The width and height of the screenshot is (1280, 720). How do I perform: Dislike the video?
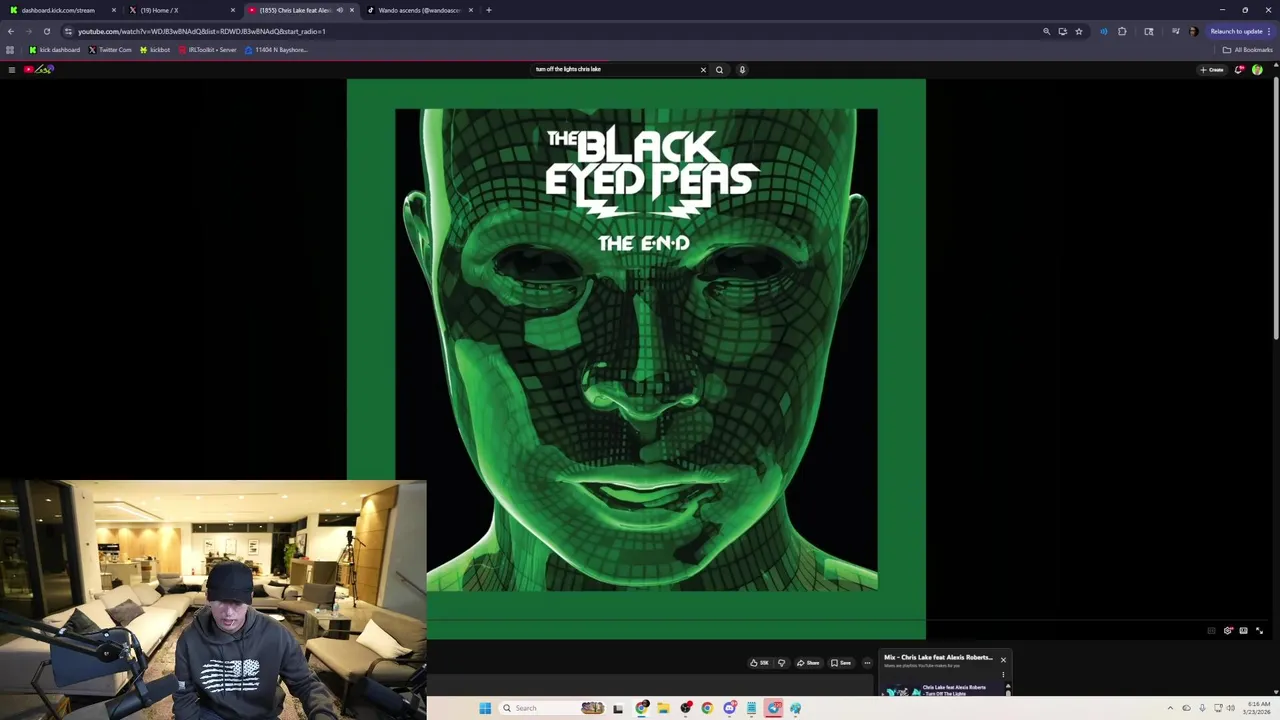point(782,662)
